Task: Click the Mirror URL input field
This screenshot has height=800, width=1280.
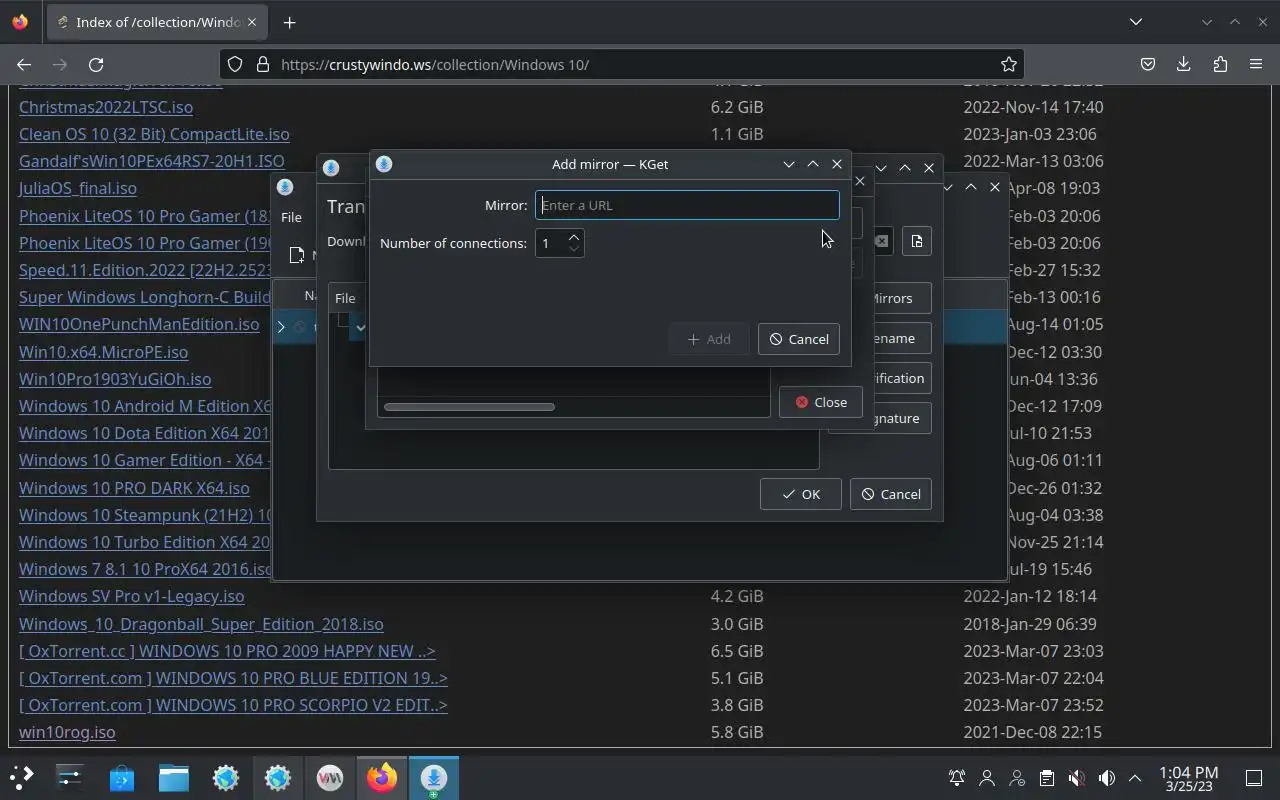Action: (x=687, y=205)
